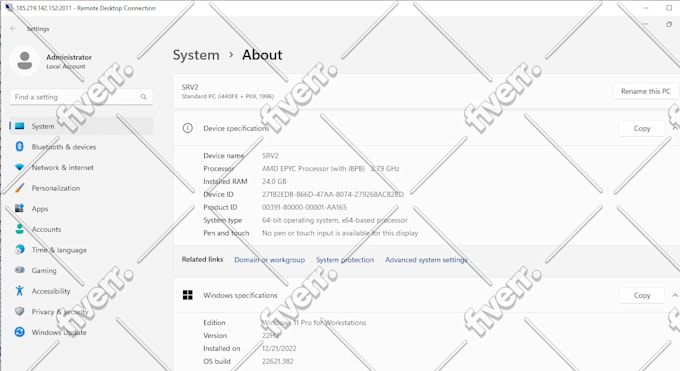
Task: Click the 64-bit operating system text
Action: pyautogui.click(x=335, y=220)
